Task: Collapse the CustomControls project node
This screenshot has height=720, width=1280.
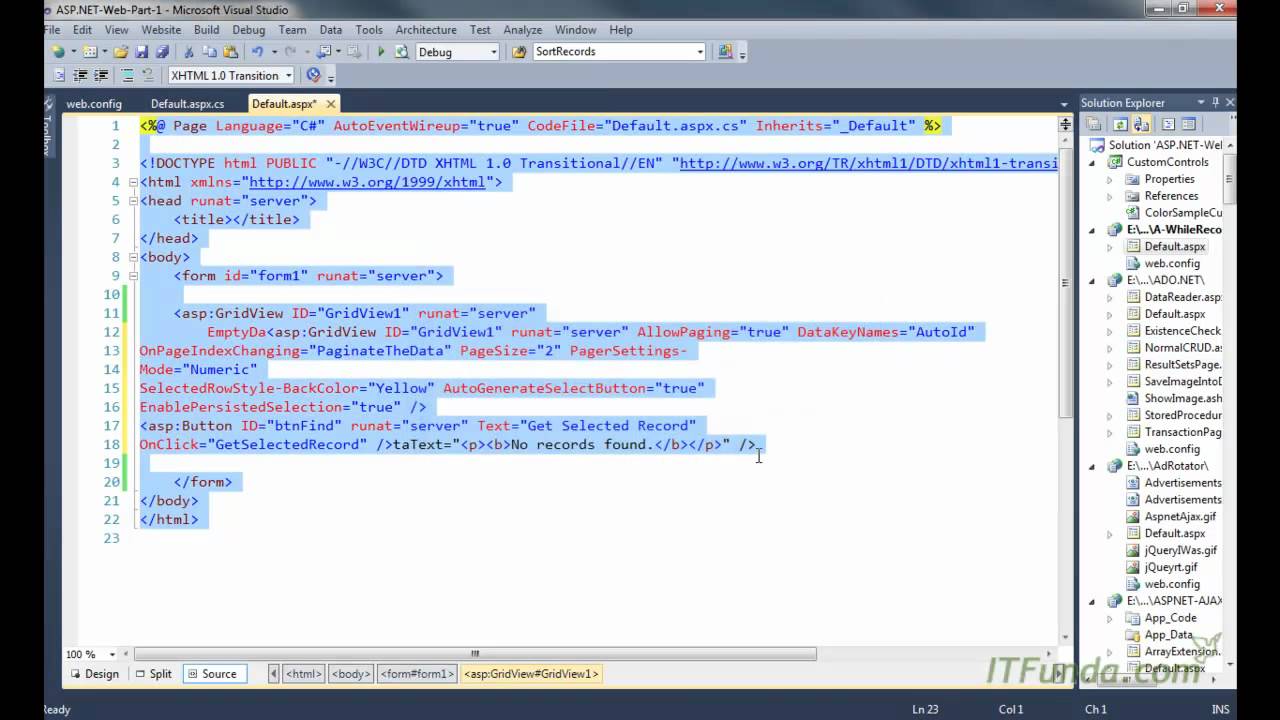Action: pos(1092,162)
